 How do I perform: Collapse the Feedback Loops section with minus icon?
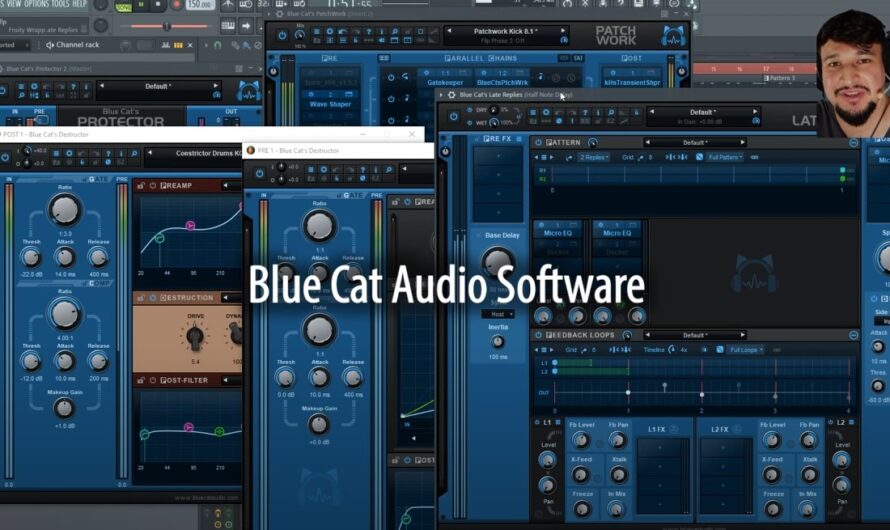[853, 336]
